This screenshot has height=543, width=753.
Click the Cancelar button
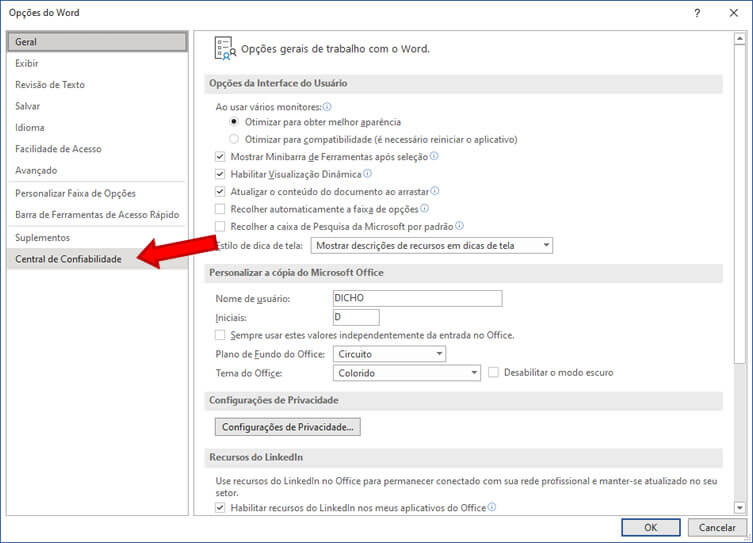[x=717, y=527]
